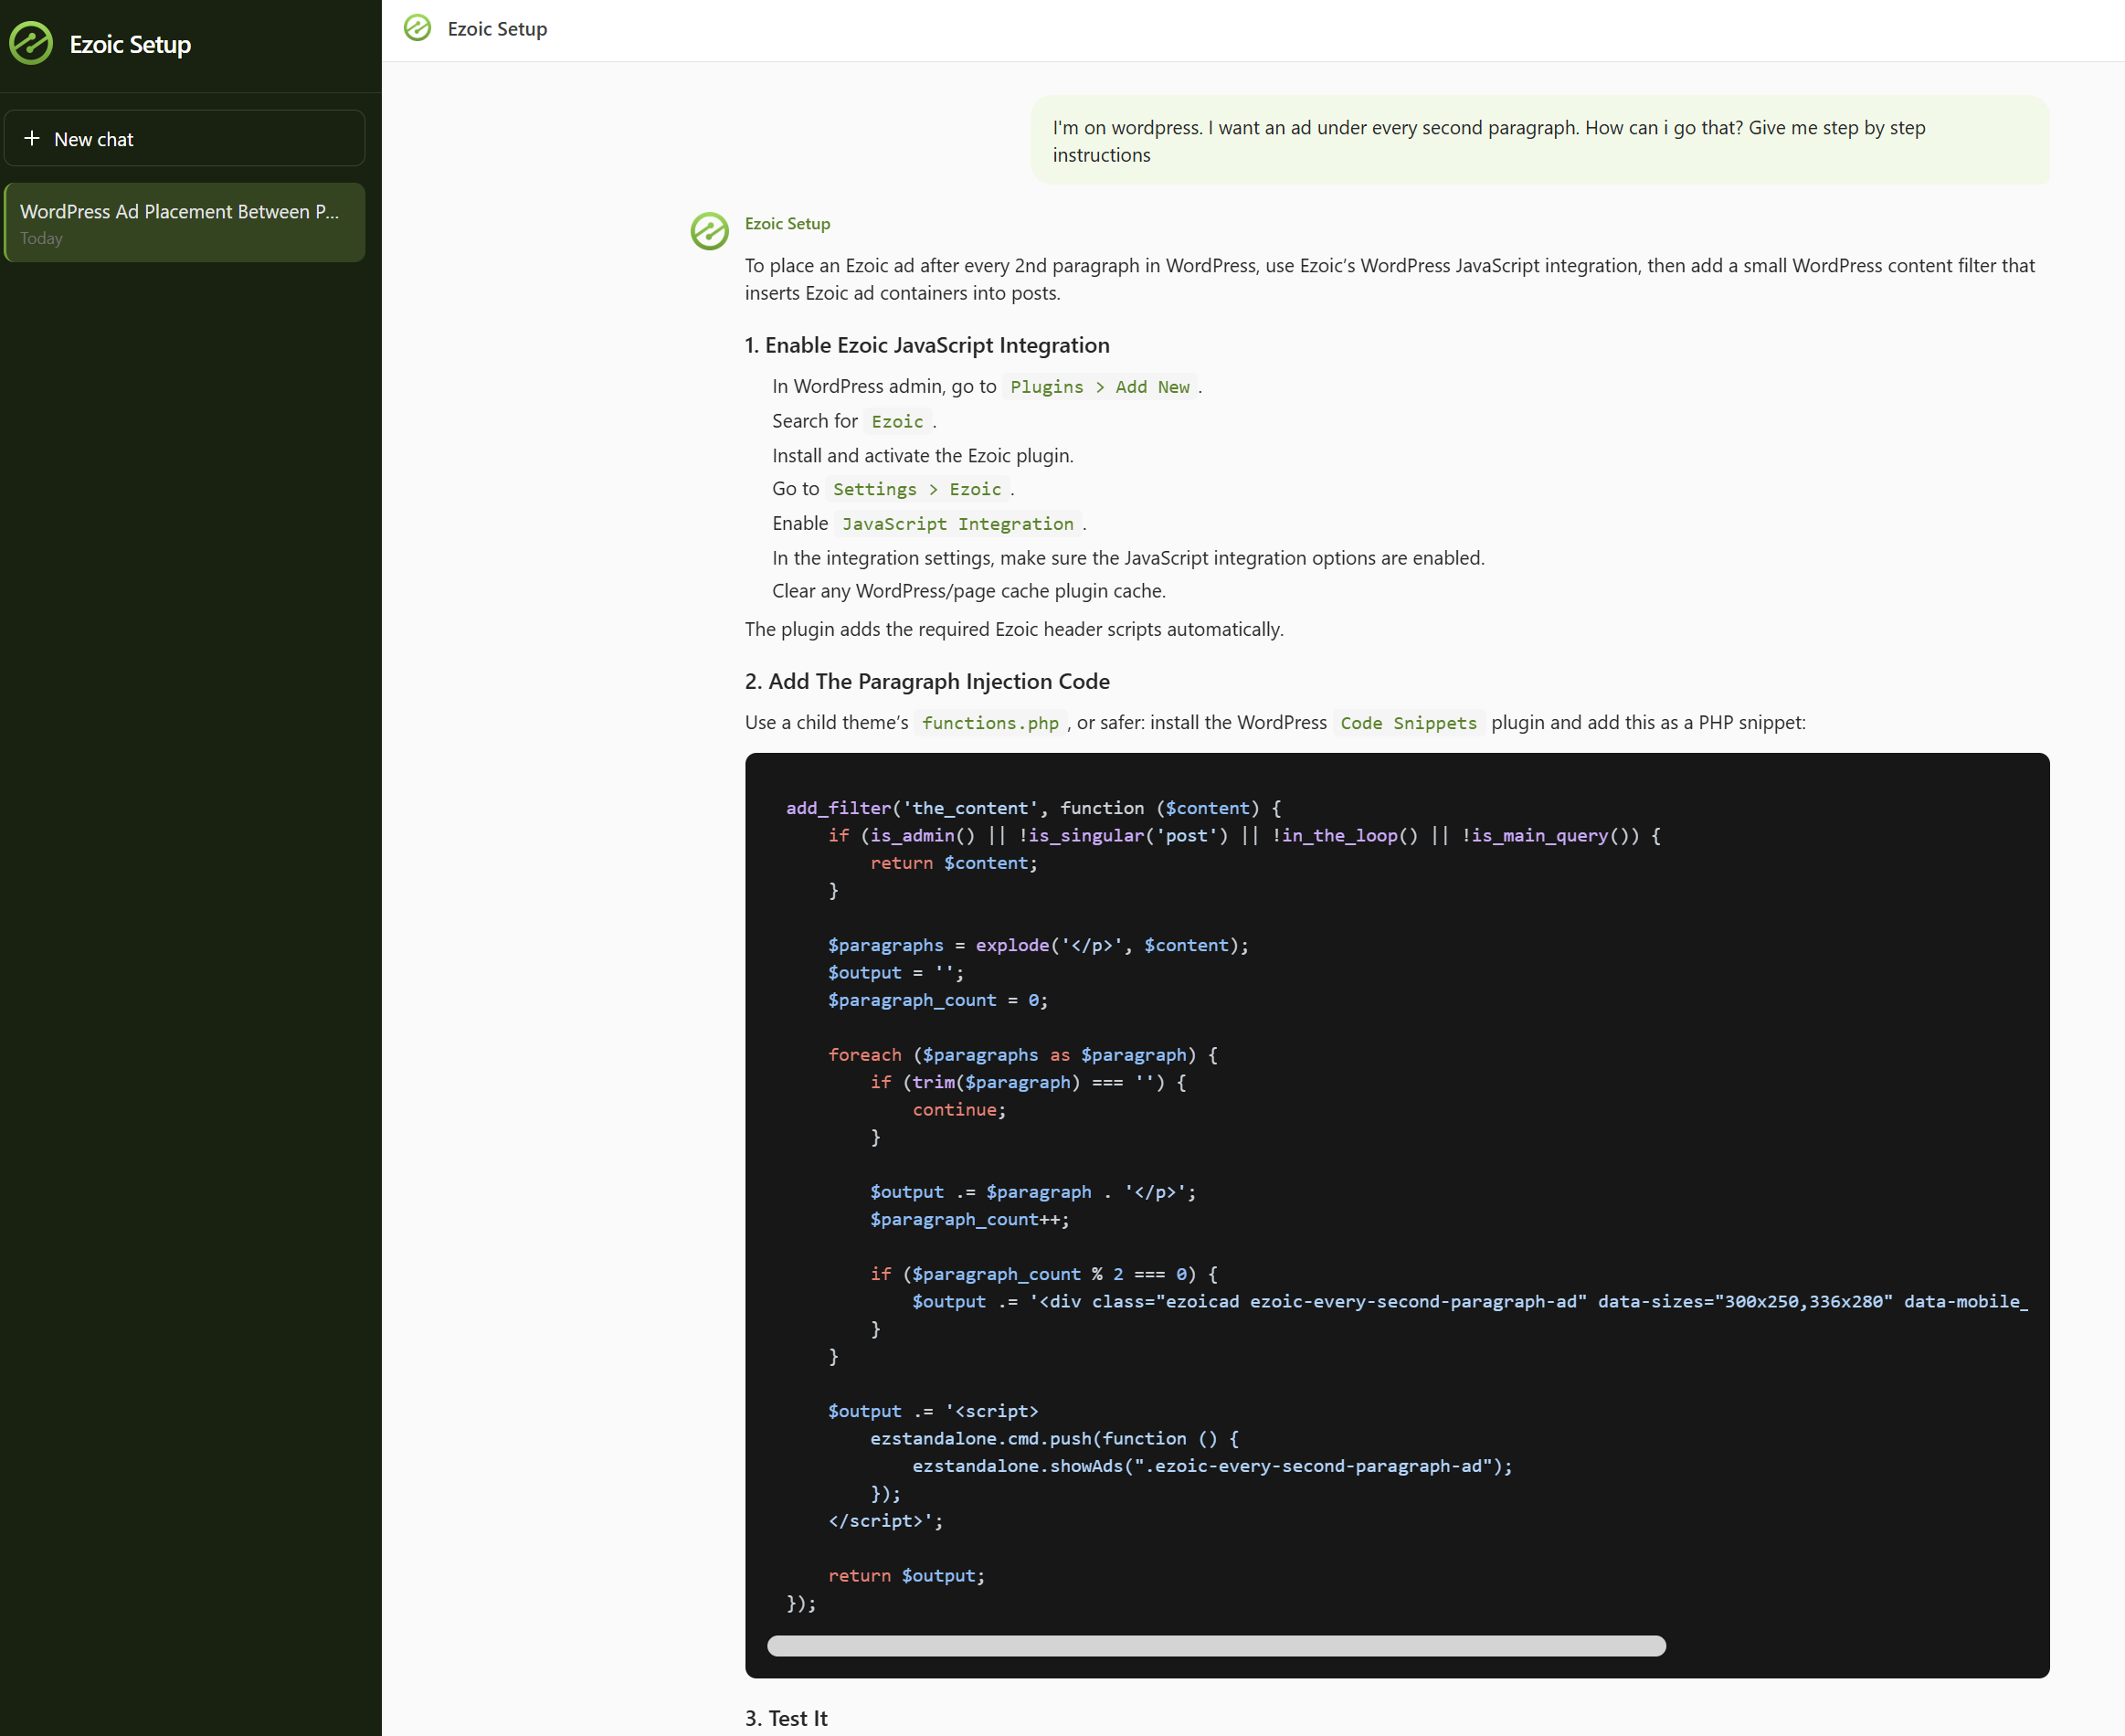2125x1736 pixels.
Task: Click the Ezoic avatar beside the assistant reply
Action: pos(710,231)
